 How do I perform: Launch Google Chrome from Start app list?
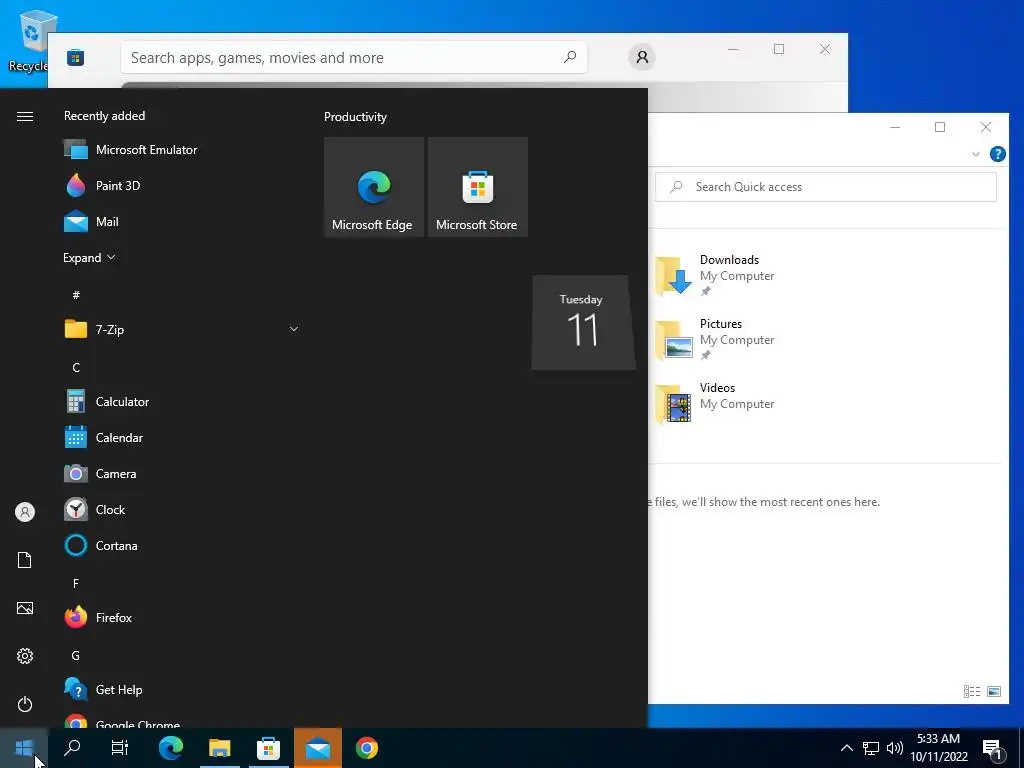tap(181, 721)
